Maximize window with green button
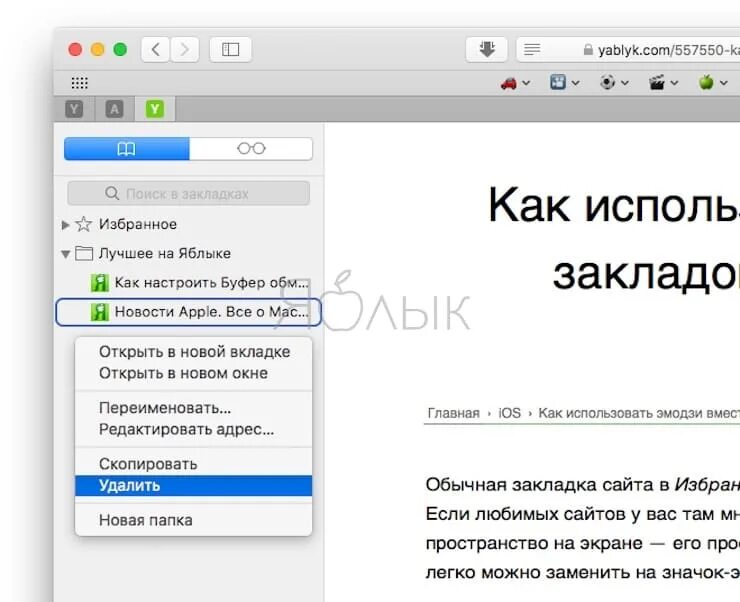This screenshot has width=740, height=602. click(x=120, y=50)
